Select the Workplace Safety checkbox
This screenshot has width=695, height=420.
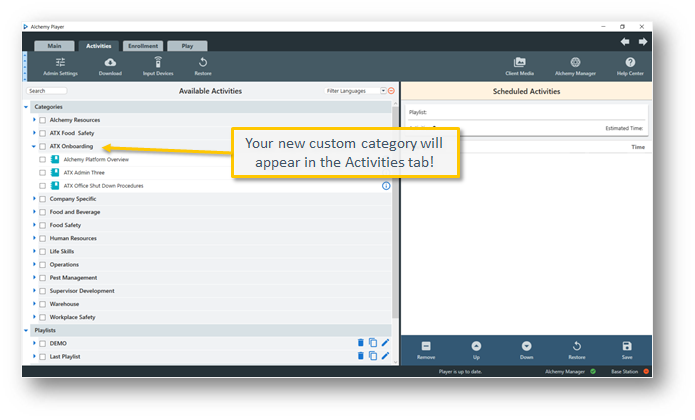pyautogui.click(x=43, y=317)
